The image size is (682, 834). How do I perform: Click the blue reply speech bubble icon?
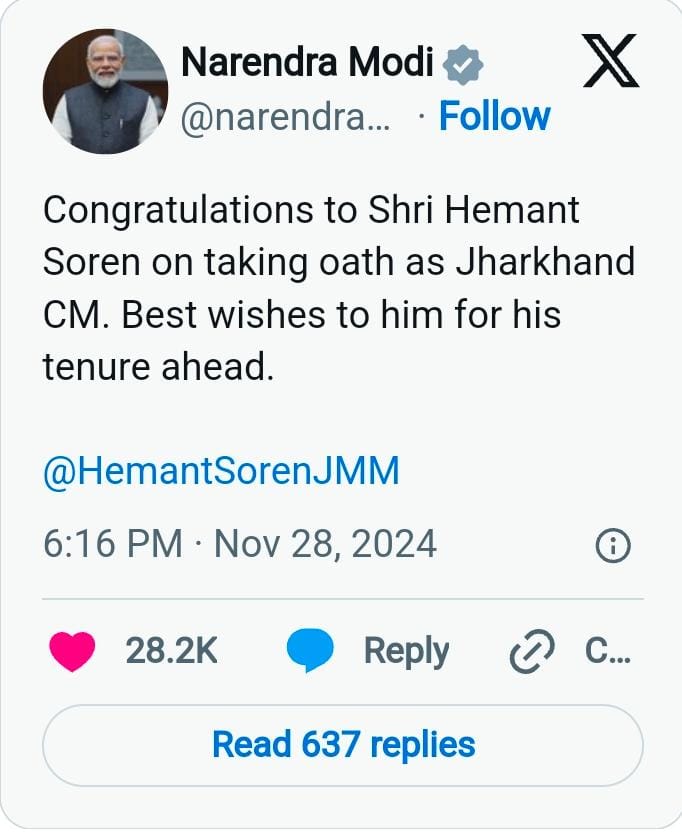point(310,650)
